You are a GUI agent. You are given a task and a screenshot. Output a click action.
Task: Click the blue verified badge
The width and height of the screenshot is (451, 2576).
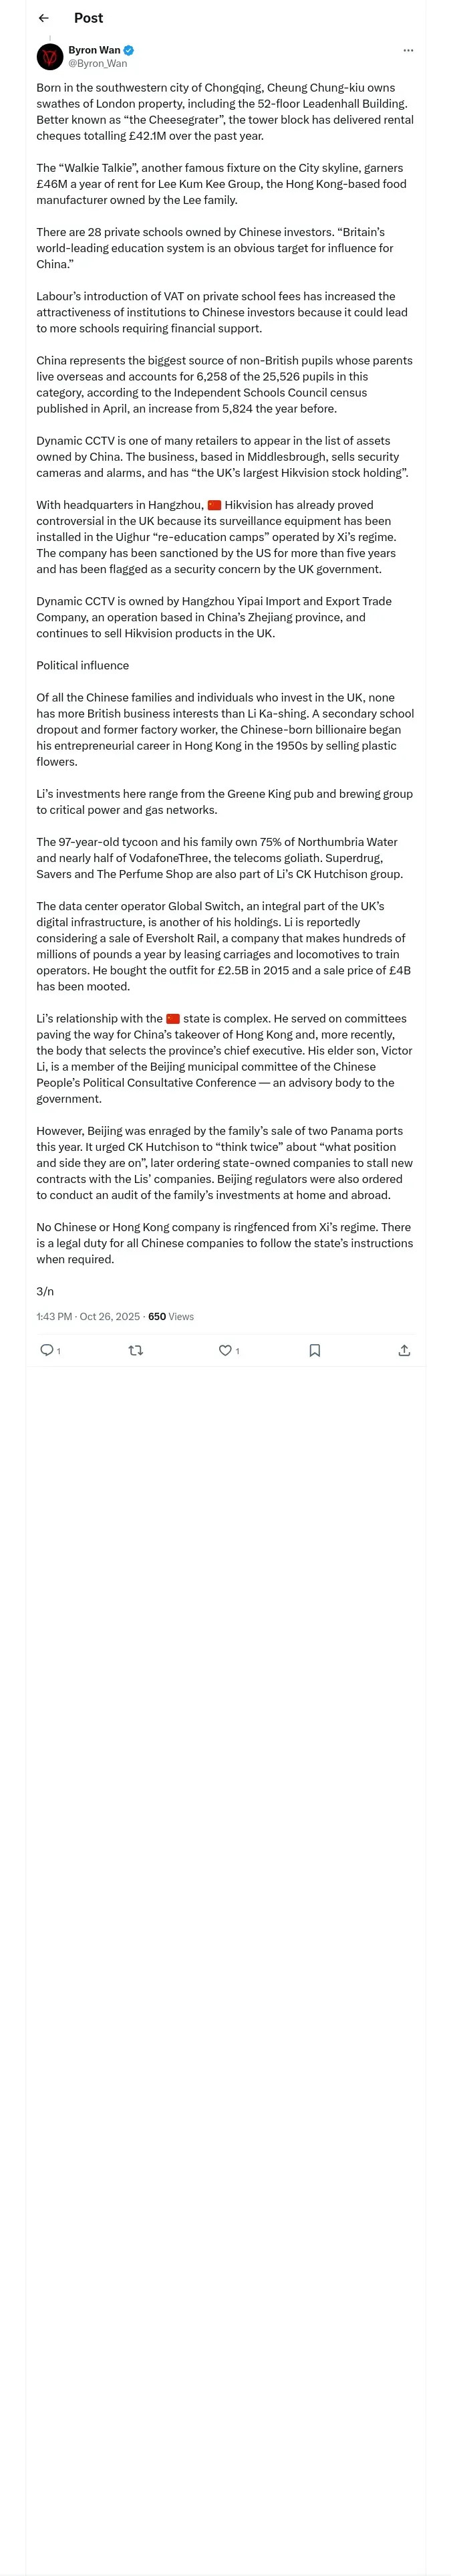tap(129, 50)
